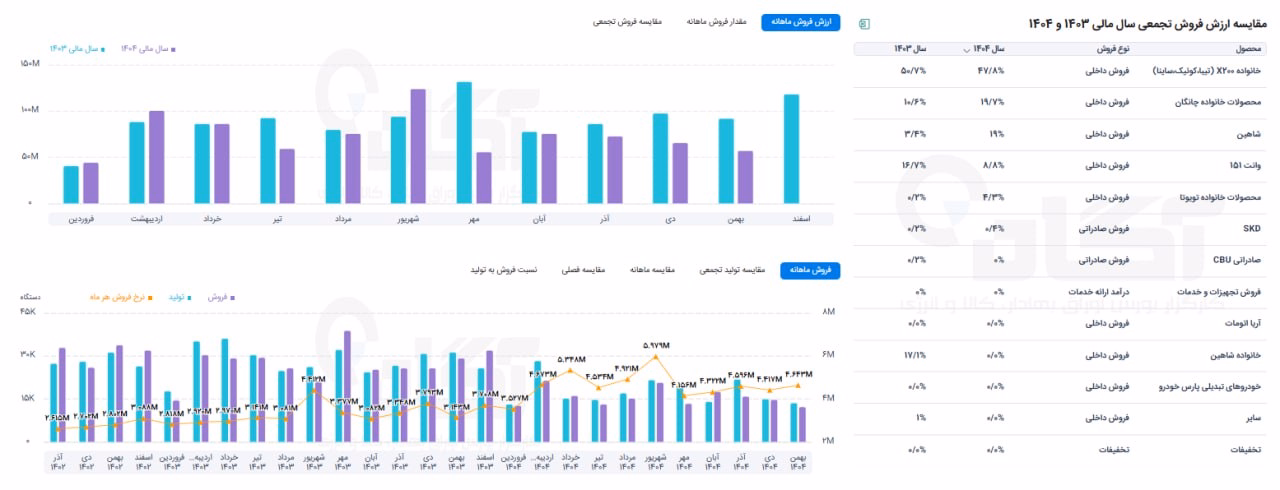1280x490 pixels.
Task: Click the تخفیفات product cell
Action: coord(1245,449)
